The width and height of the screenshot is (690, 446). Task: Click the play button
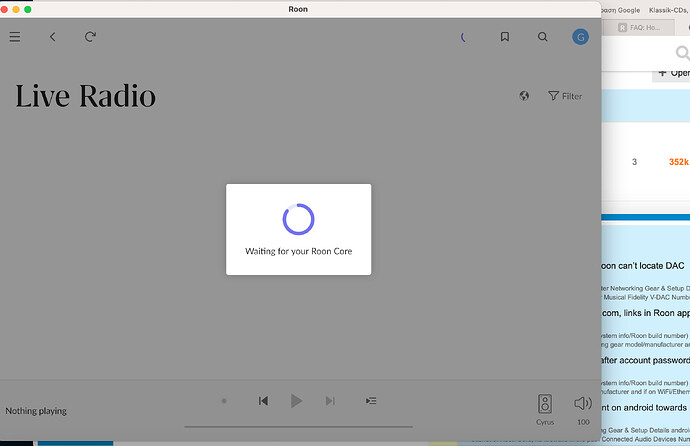pyautogui.click(x=296, y=401)
